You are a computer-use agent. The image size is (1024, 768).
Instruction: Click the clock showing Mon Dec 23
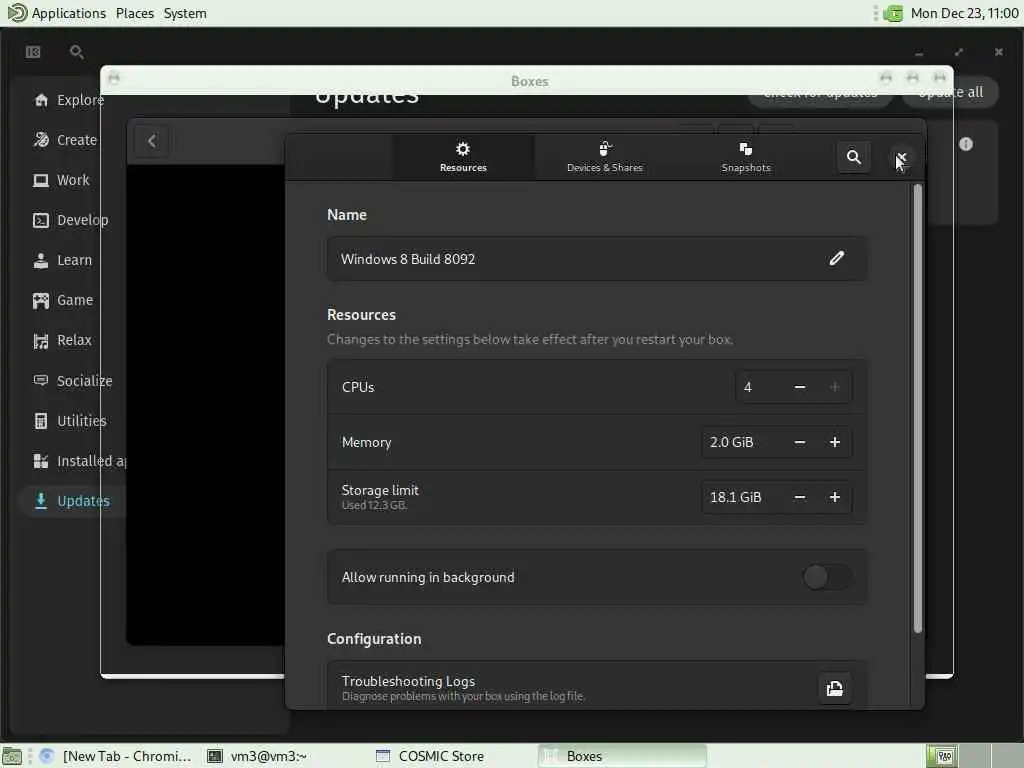[x=964, y=13]
